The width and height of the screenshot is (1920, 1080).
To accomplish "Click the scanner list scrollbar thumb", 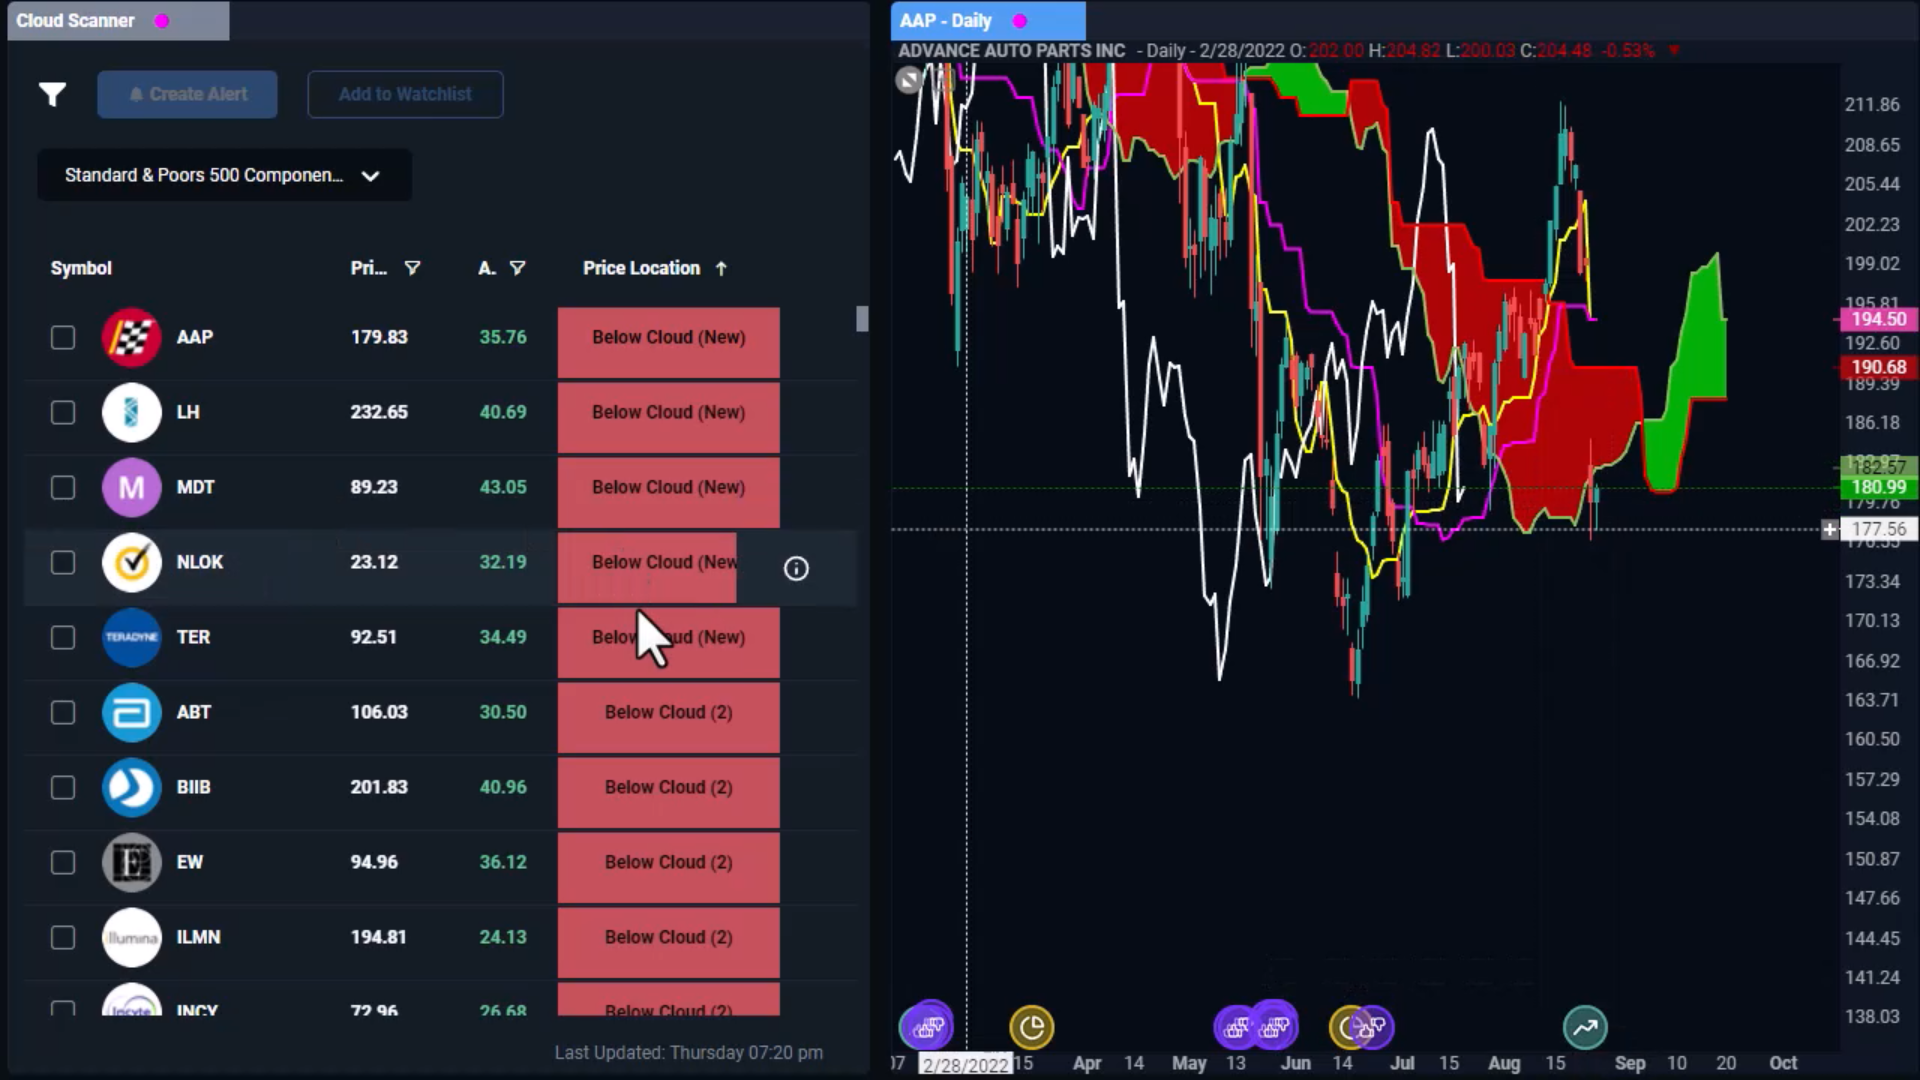I will 862,319.
